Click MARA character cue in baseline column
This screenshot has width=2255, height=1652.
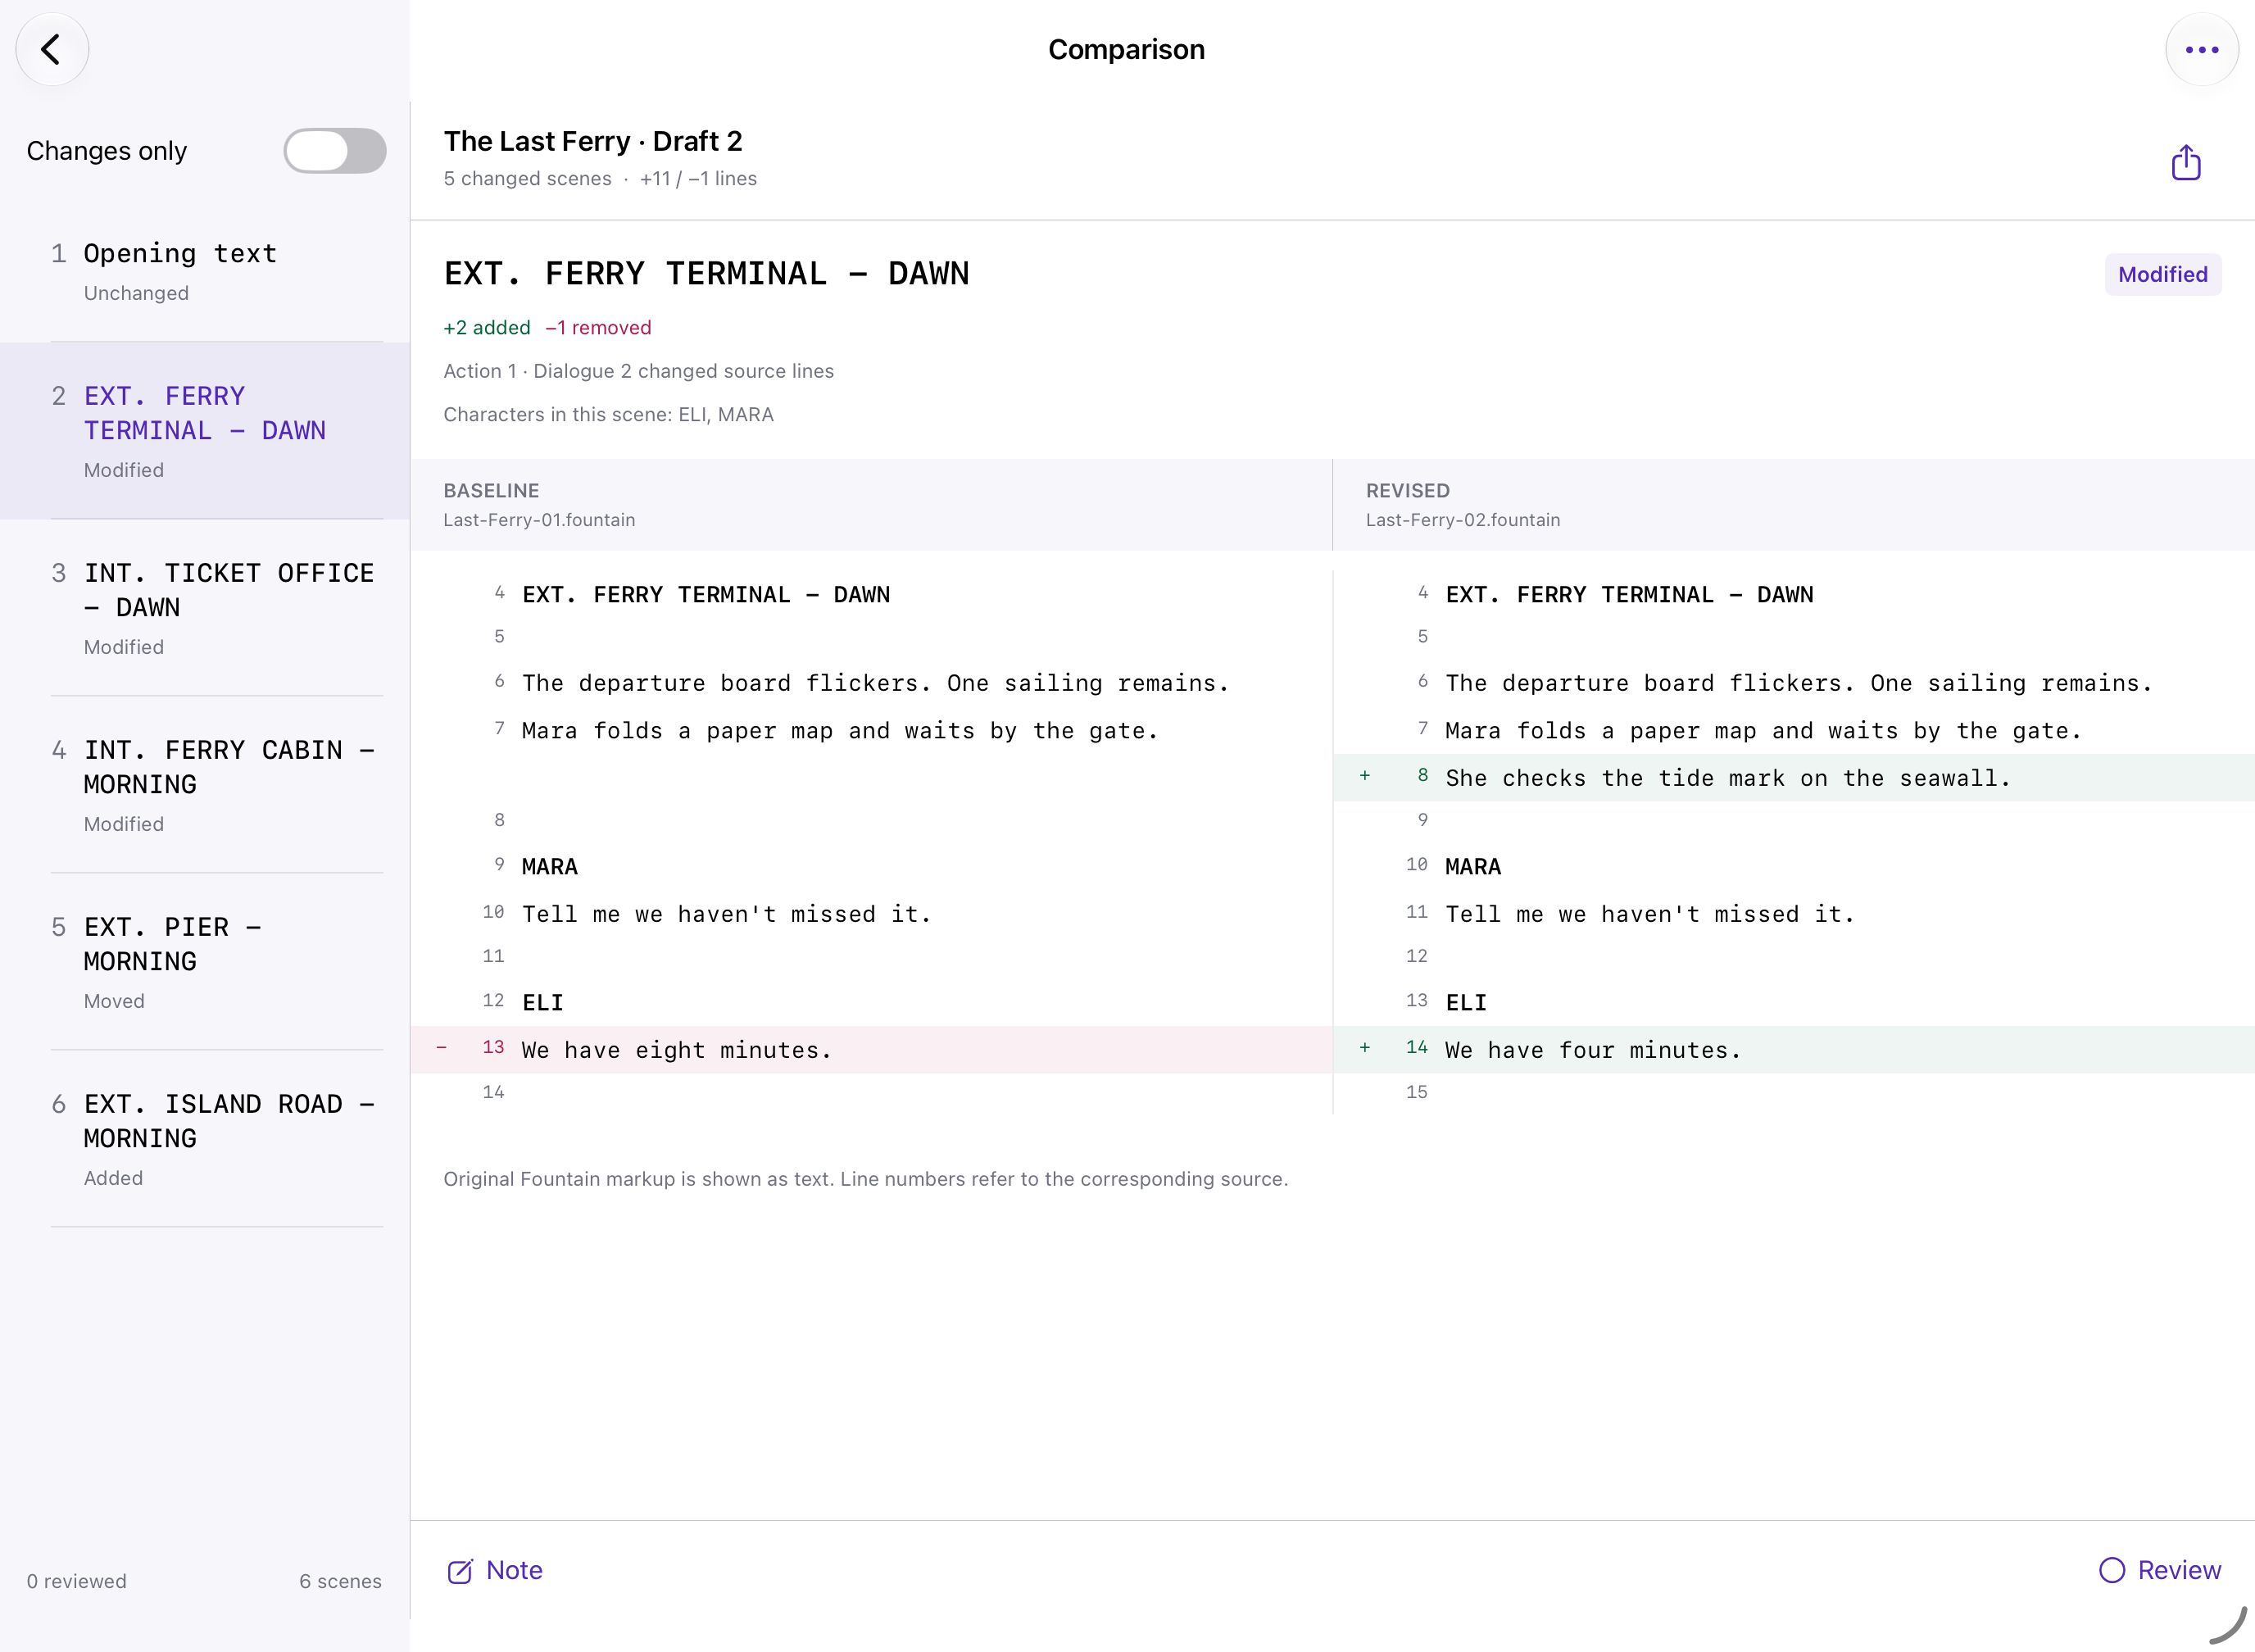click(549, 866)
